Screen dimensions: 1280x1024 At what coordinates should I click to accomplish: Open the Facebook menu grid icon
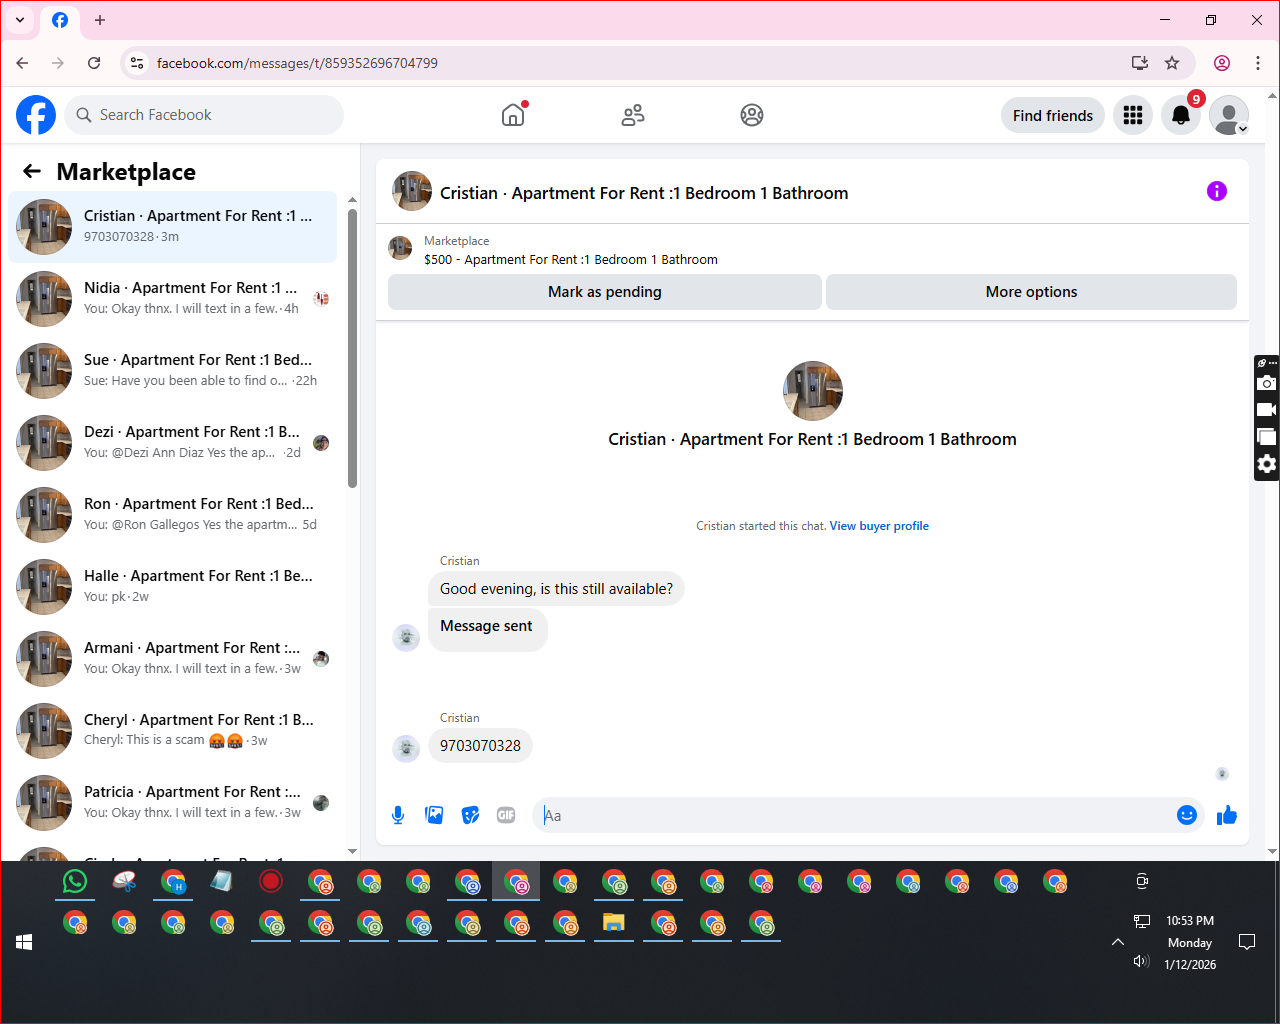(1133, 115)
